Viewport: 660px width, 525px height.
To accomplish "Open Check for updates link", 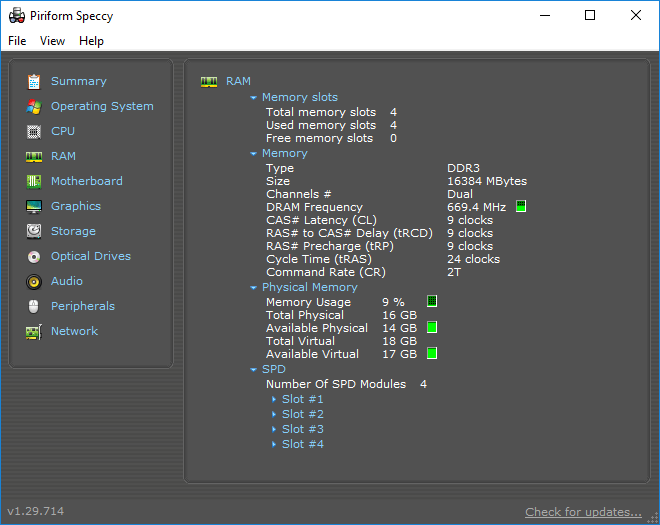I will tap(583, 512).
